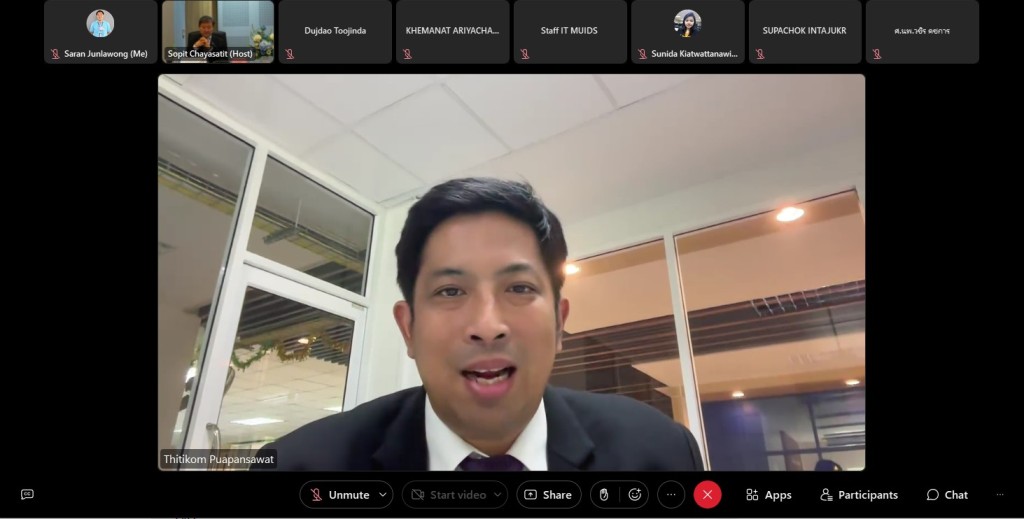
Task: Click the Share content button
Action: (x=548, y=495)
